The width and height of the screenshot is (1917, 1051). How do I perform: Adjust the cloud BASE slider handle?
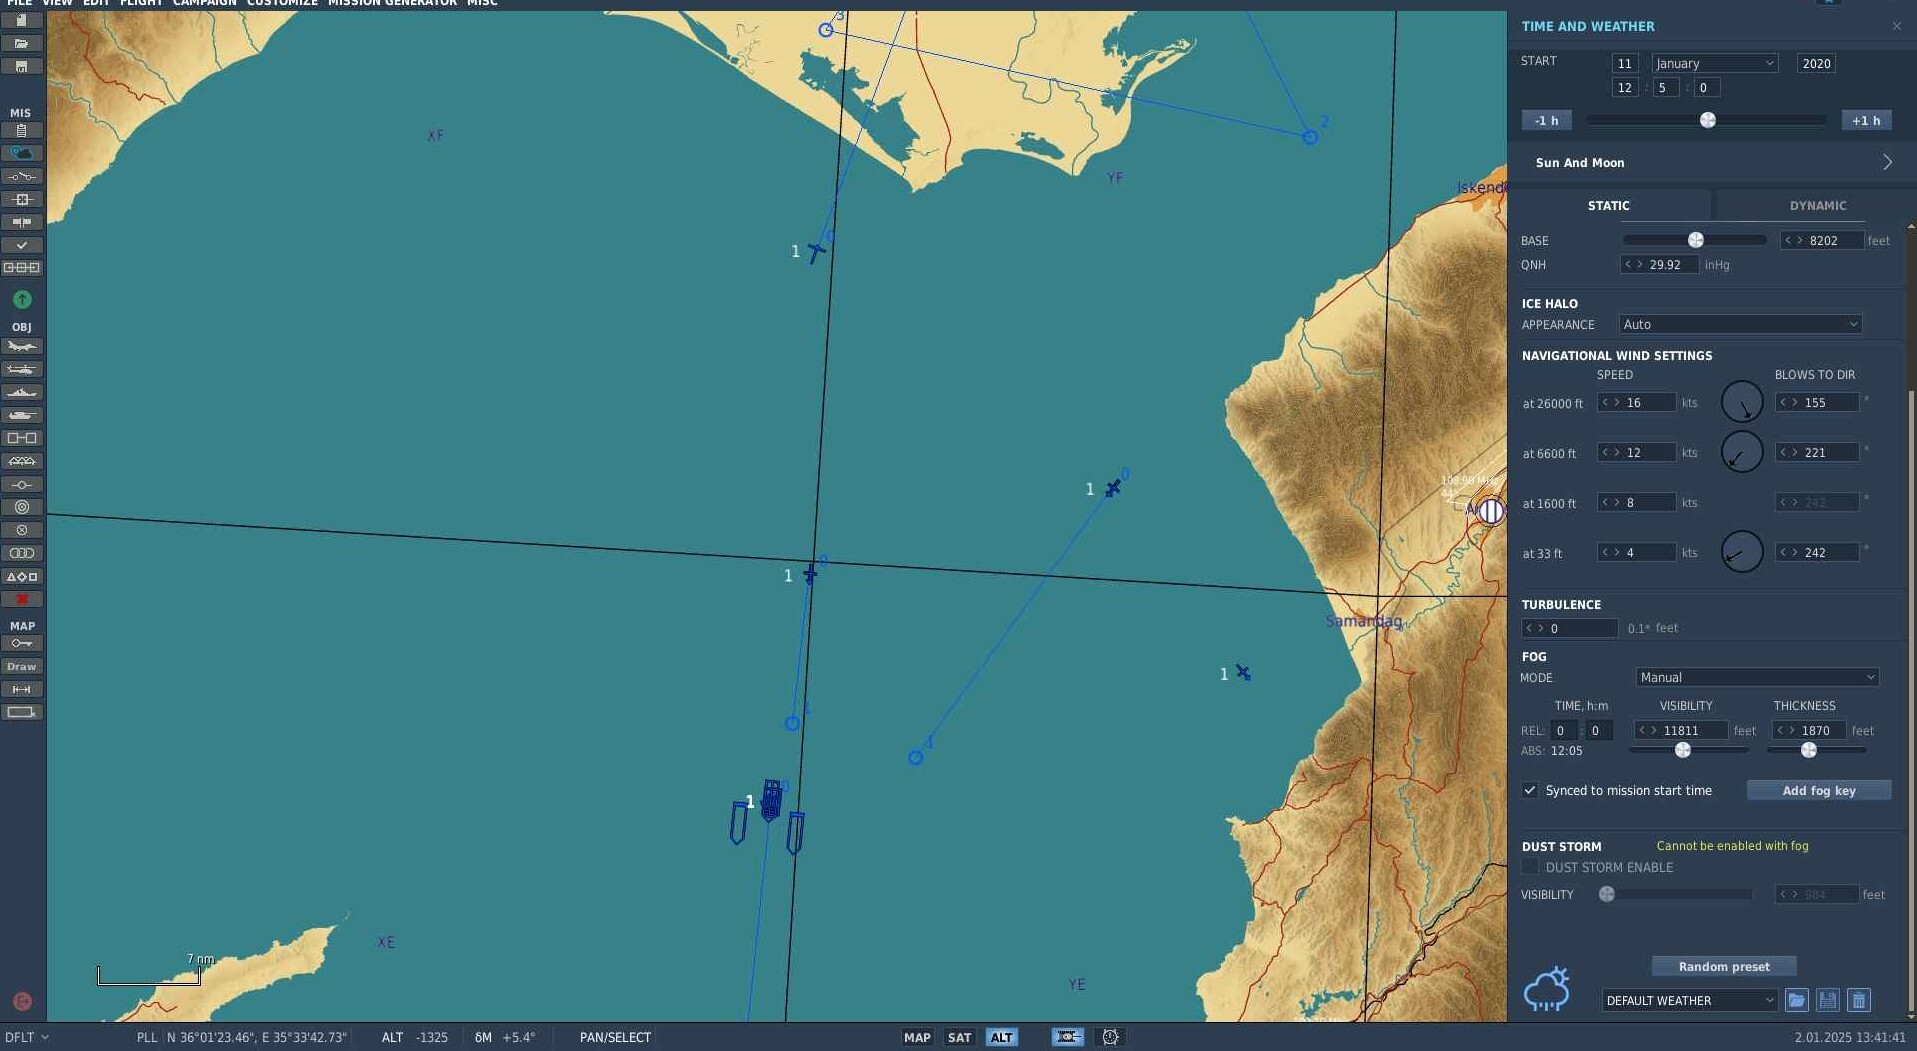click(x=1695, y=240)
